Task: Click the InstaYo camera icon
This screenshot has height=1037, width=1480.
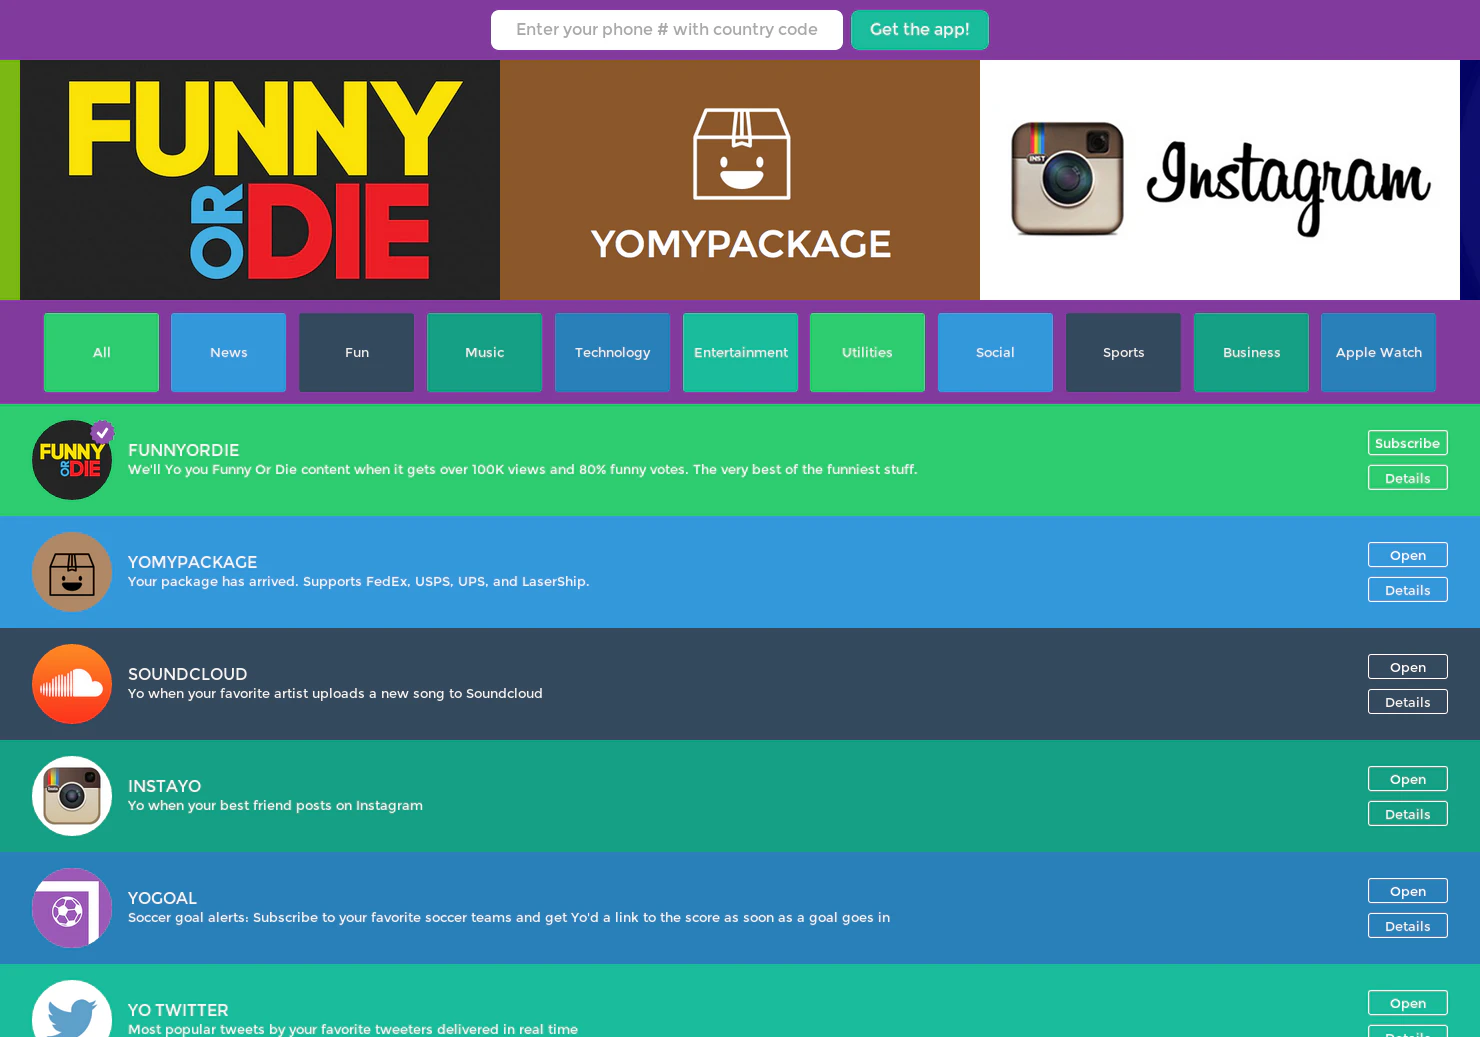Action: (x=72, y=796)
